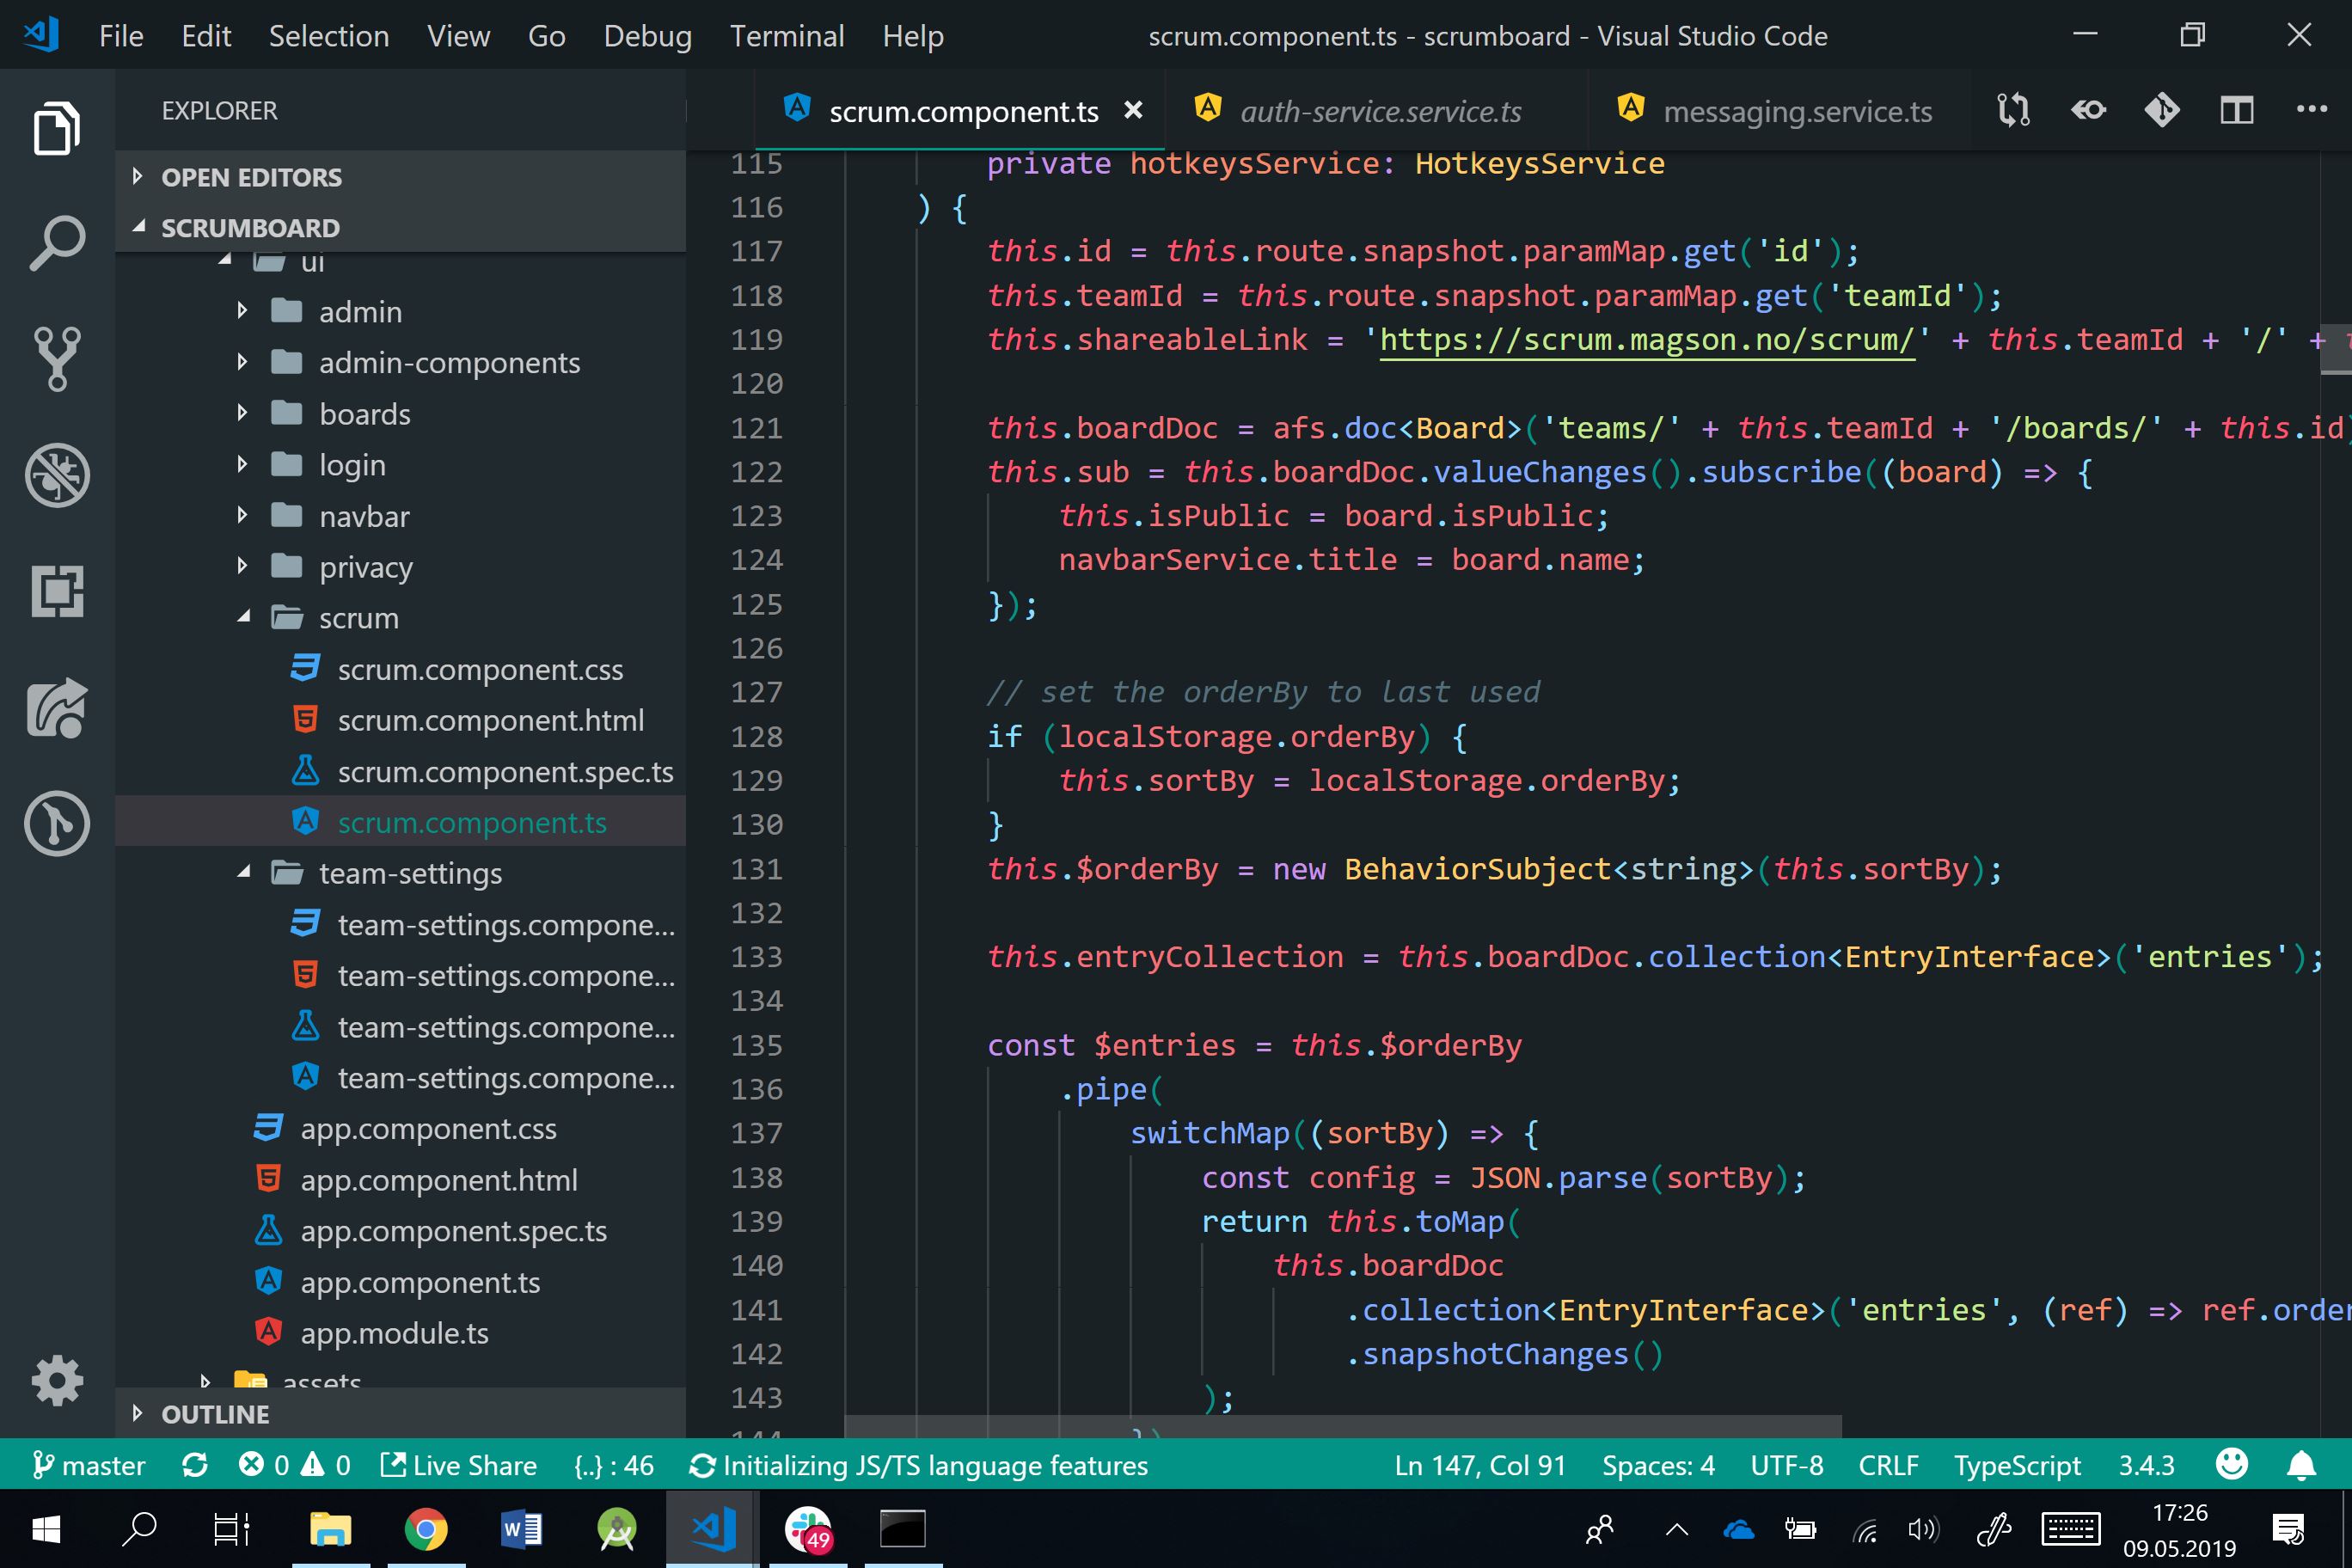The image size is (2352, 1568).
Task: Click the Split Editor icon
Action: click(x=2236, y=110)
